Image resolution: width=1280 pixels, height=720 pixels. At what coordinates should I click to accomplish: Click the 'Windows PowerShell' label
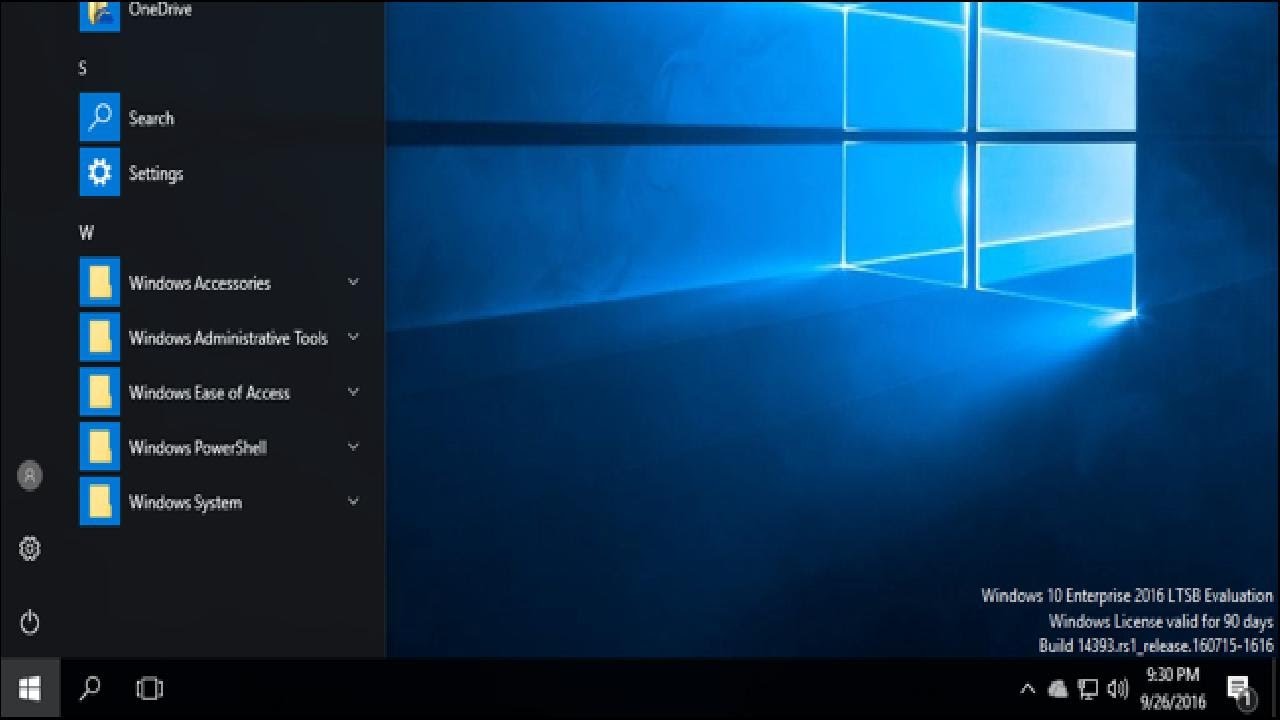point(198,448)
